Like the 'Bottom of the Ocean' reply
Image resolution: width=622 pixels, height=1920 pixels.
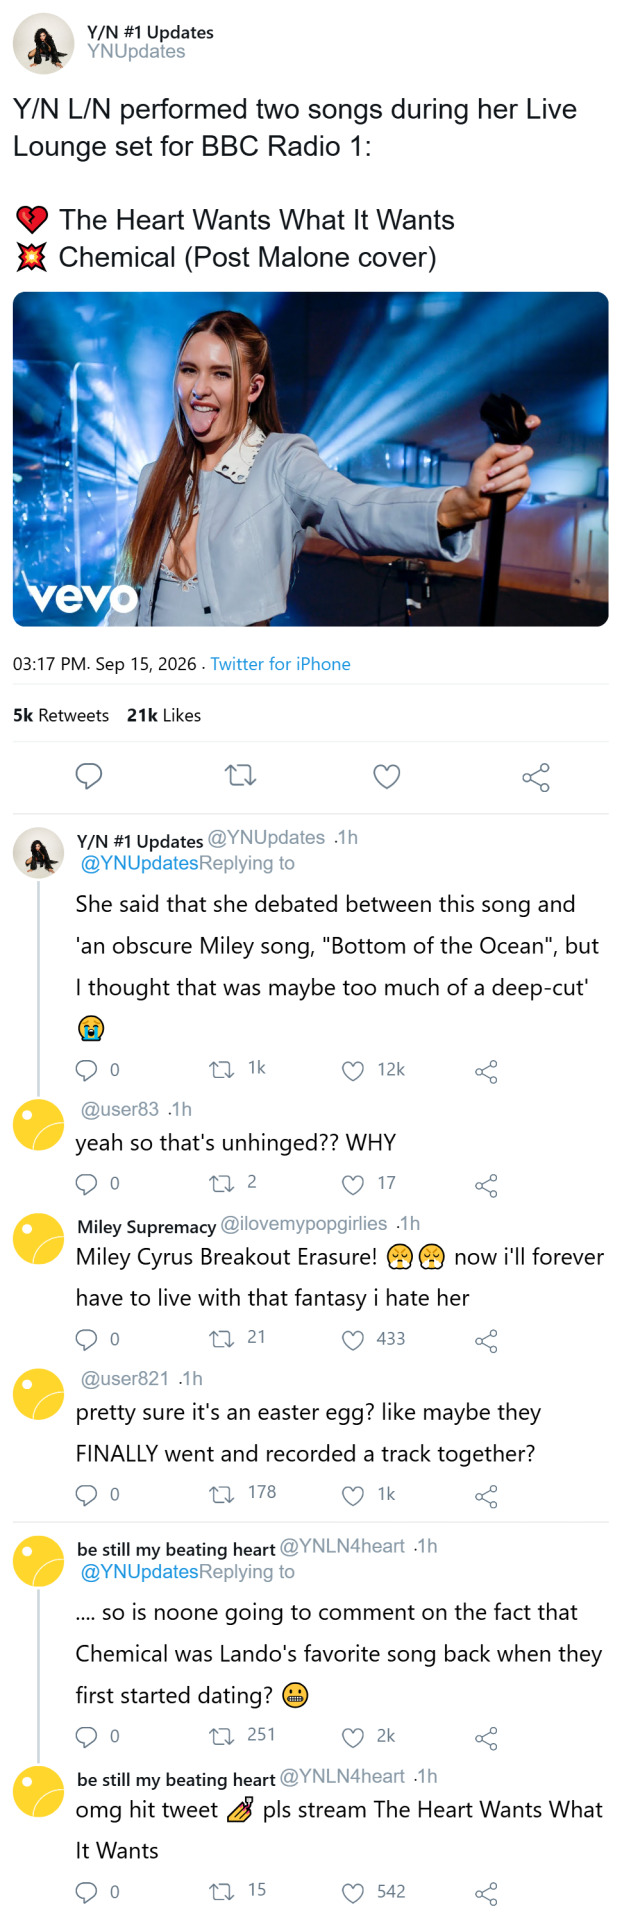pyautogui.click(x=352, y=1071)
